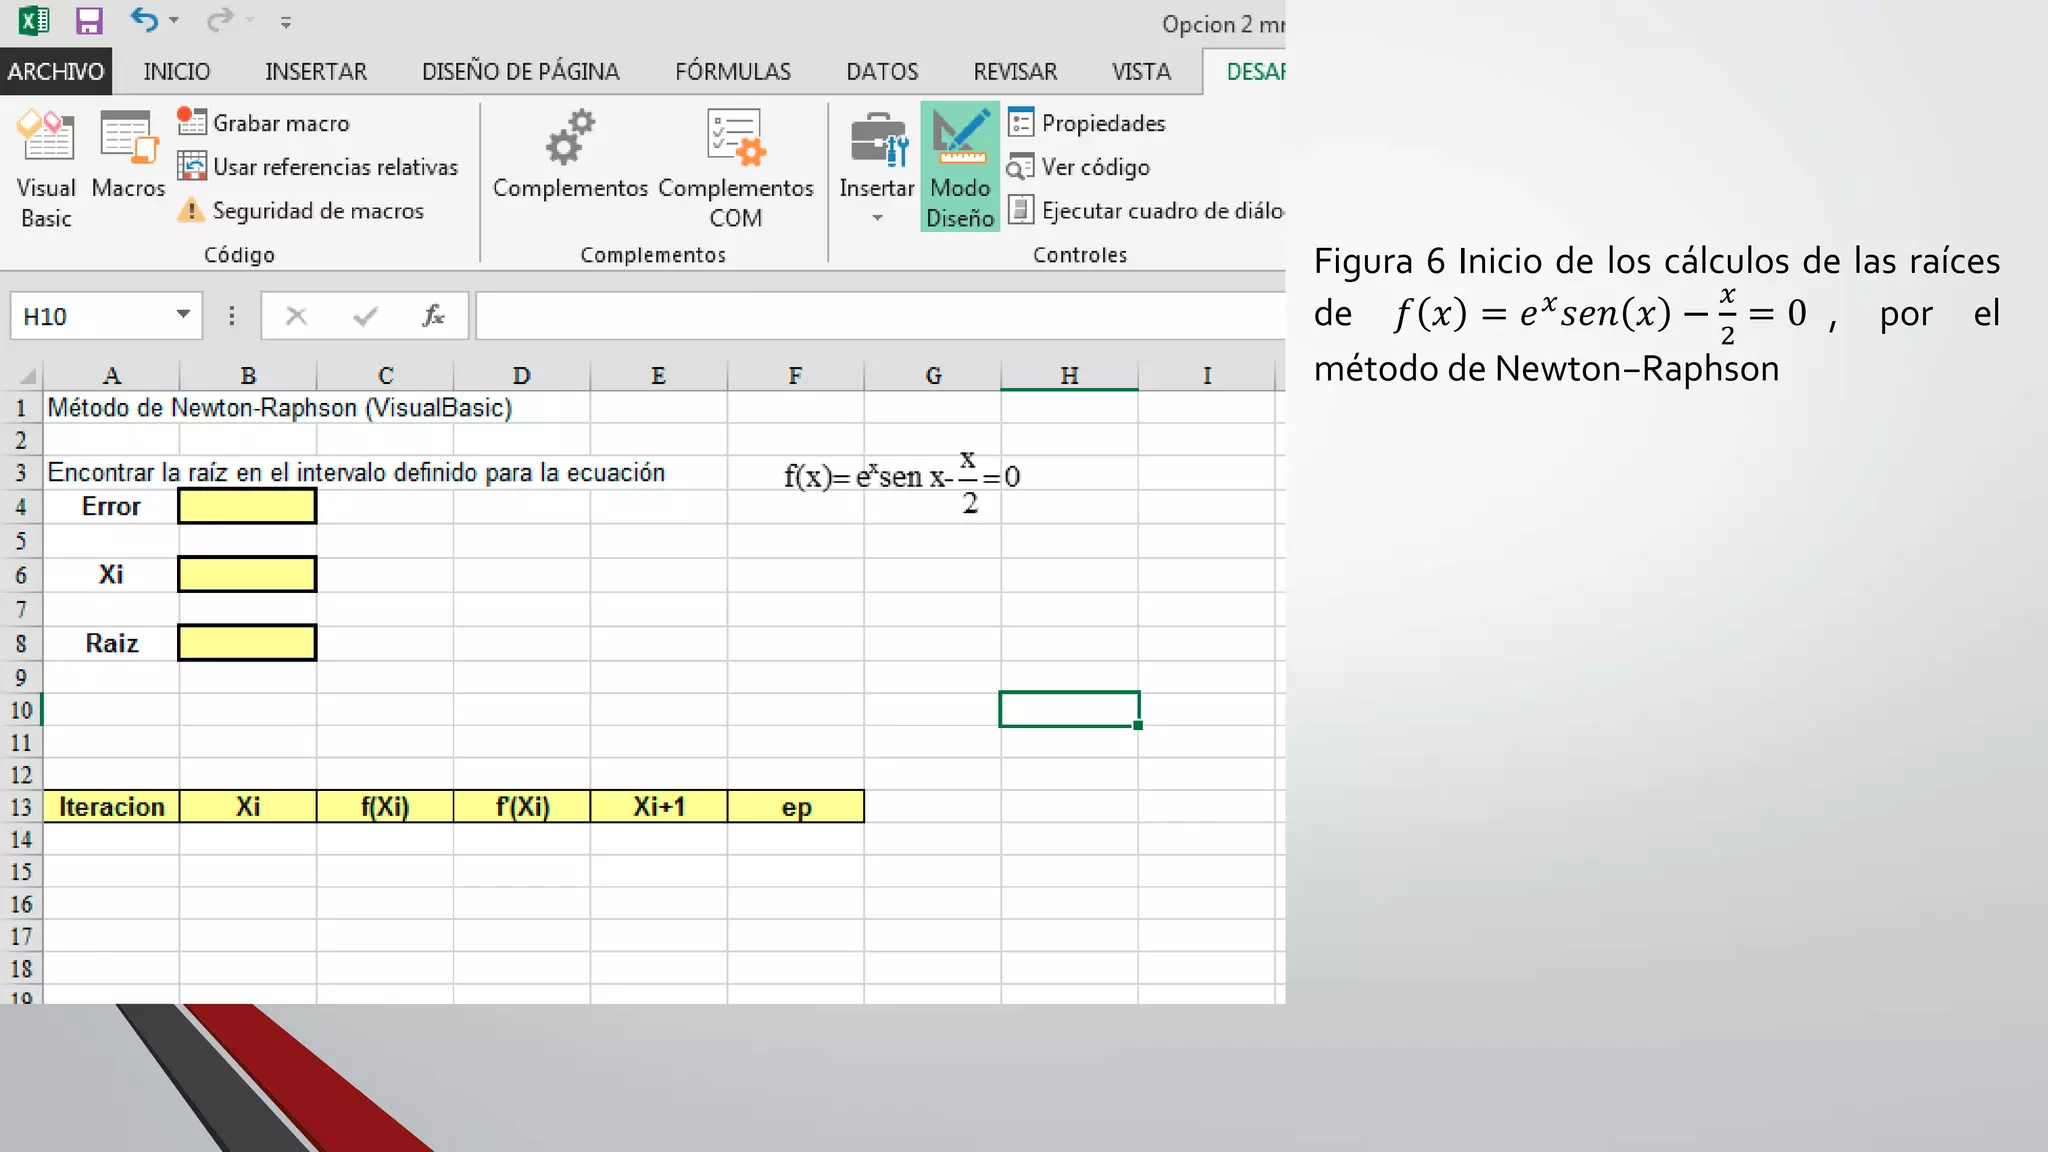Open the Complementos add-ins dialog
The image size is (2048, 1152).
click(570, 155)
